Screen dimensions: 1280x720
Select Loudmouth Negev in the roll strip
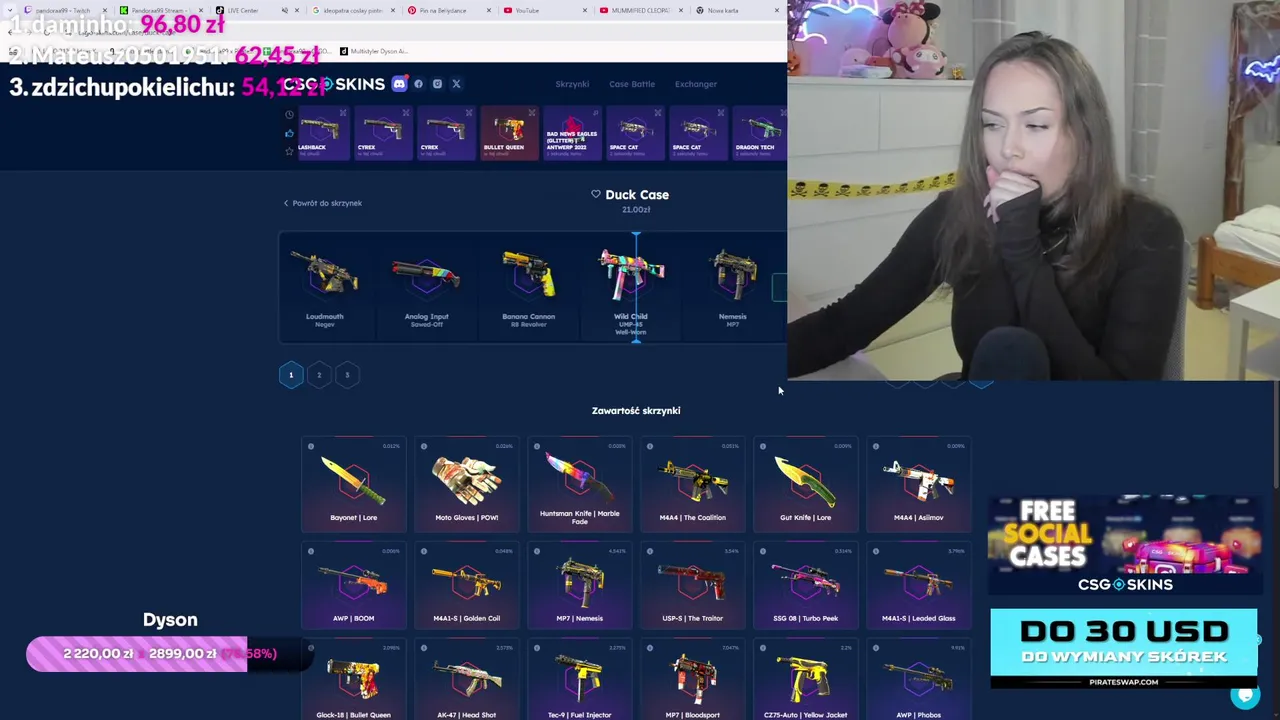coord(324,288)
